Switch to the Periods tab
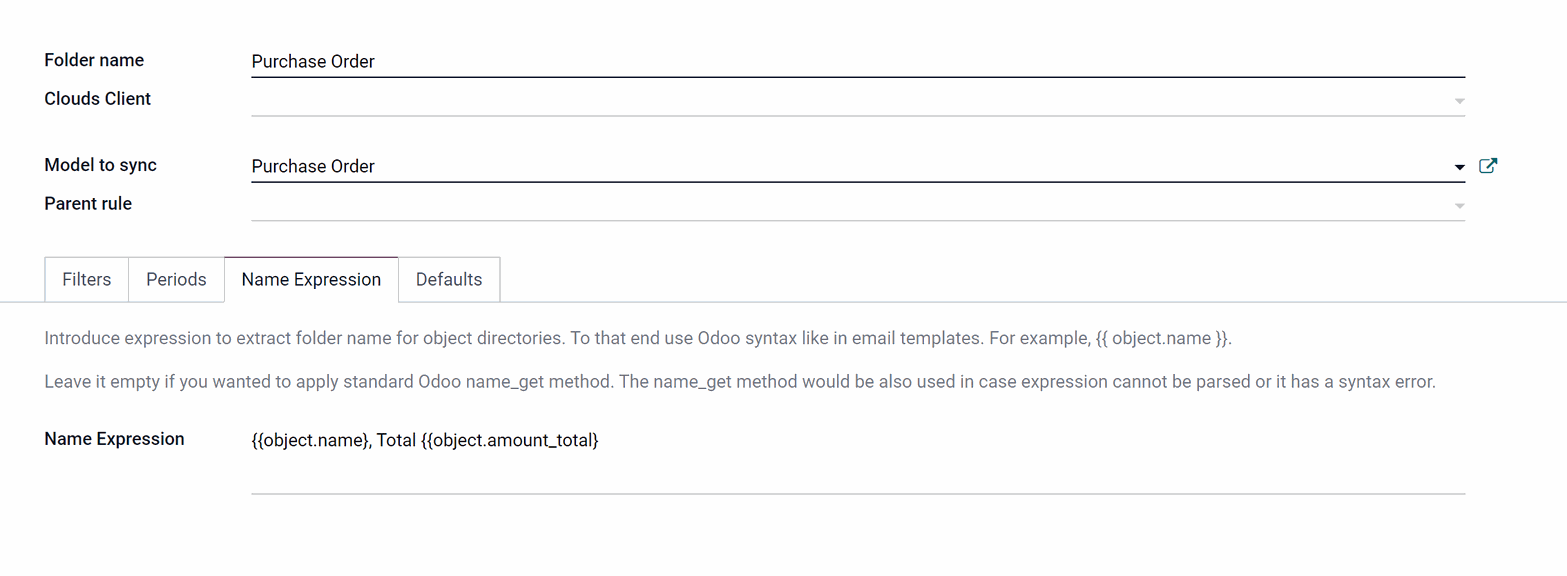The height and width of the screenshot is (576, 1567). 176,279
